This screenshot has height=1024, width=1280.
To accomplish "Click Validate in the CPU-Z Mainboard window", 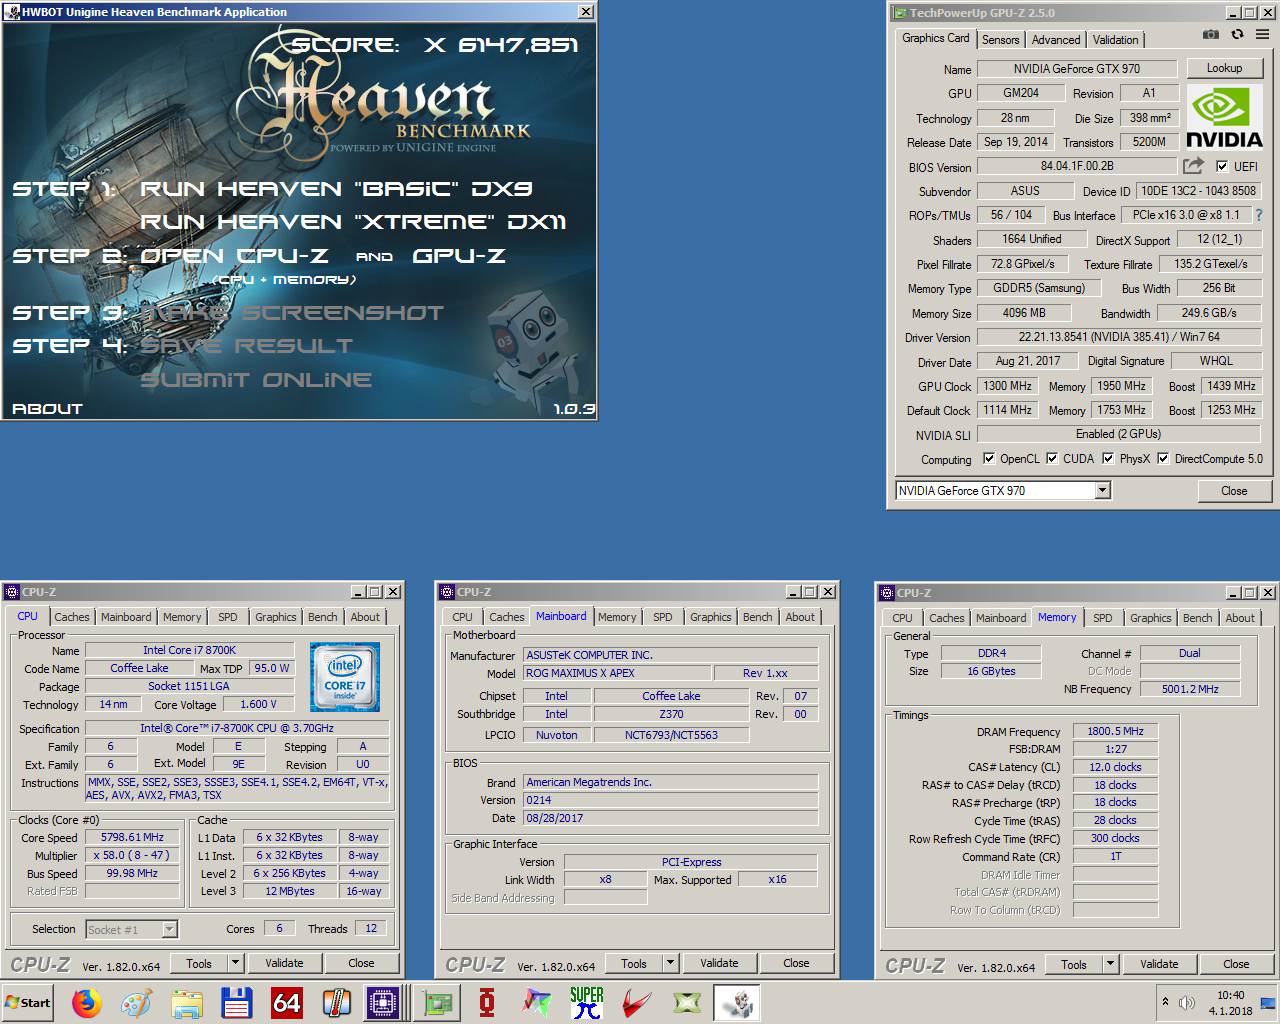I will [x=719, y=964].
